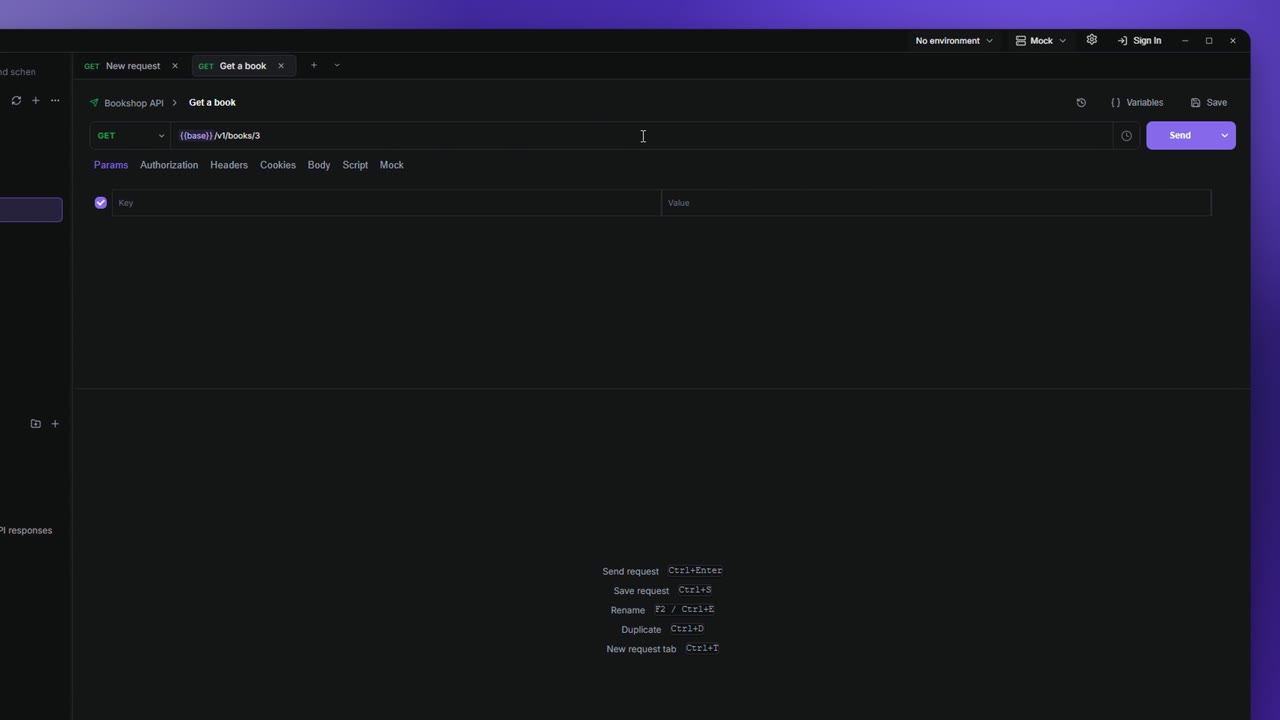Close the Get a book tab

click(281, 66)
